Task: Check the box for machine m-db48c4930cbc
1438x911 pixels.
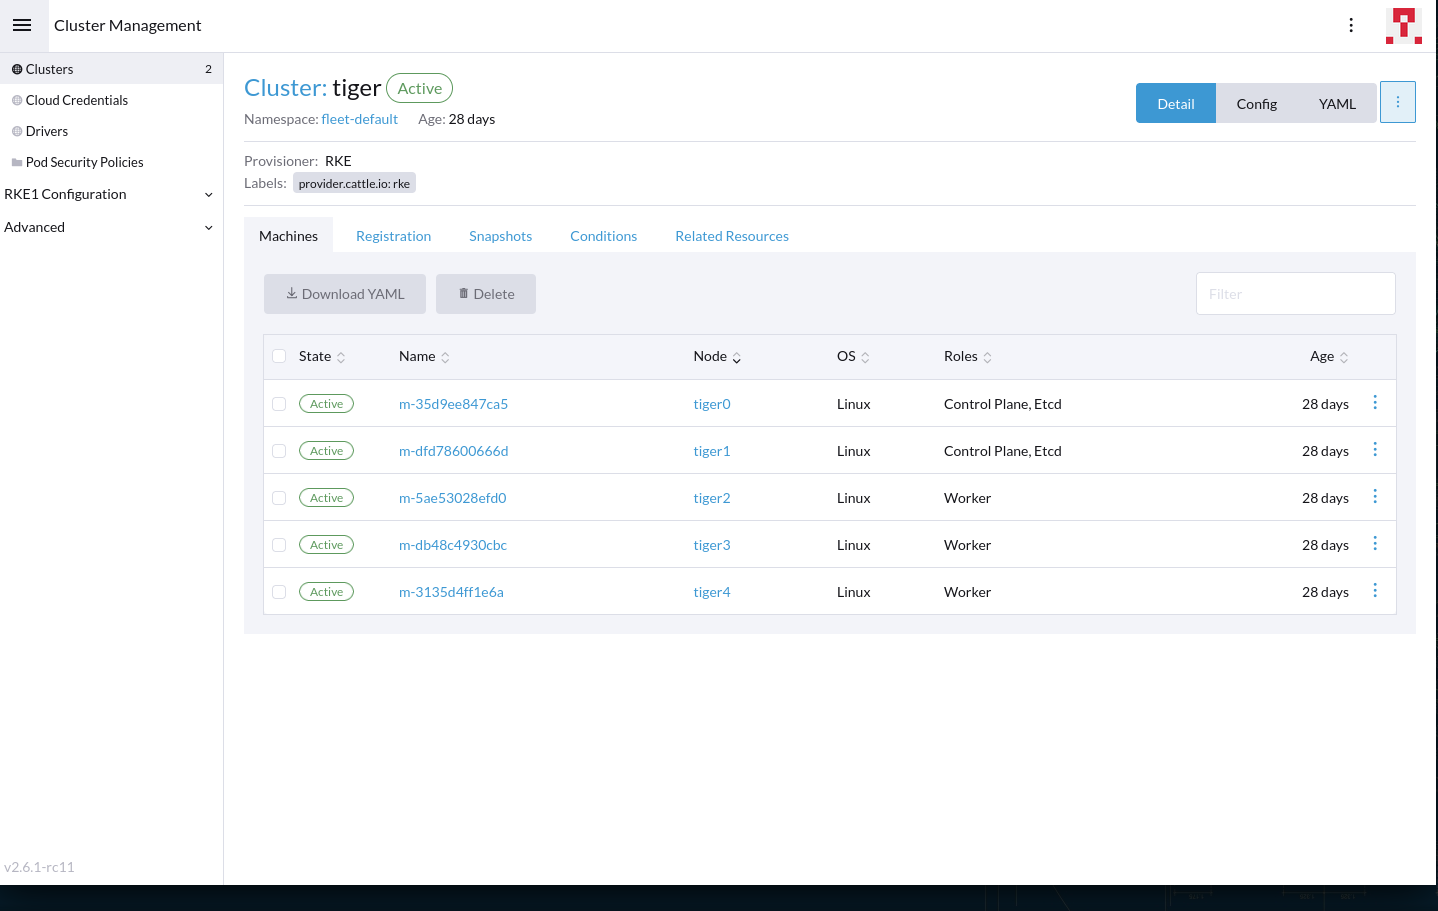Action: [x=279, y=545]
